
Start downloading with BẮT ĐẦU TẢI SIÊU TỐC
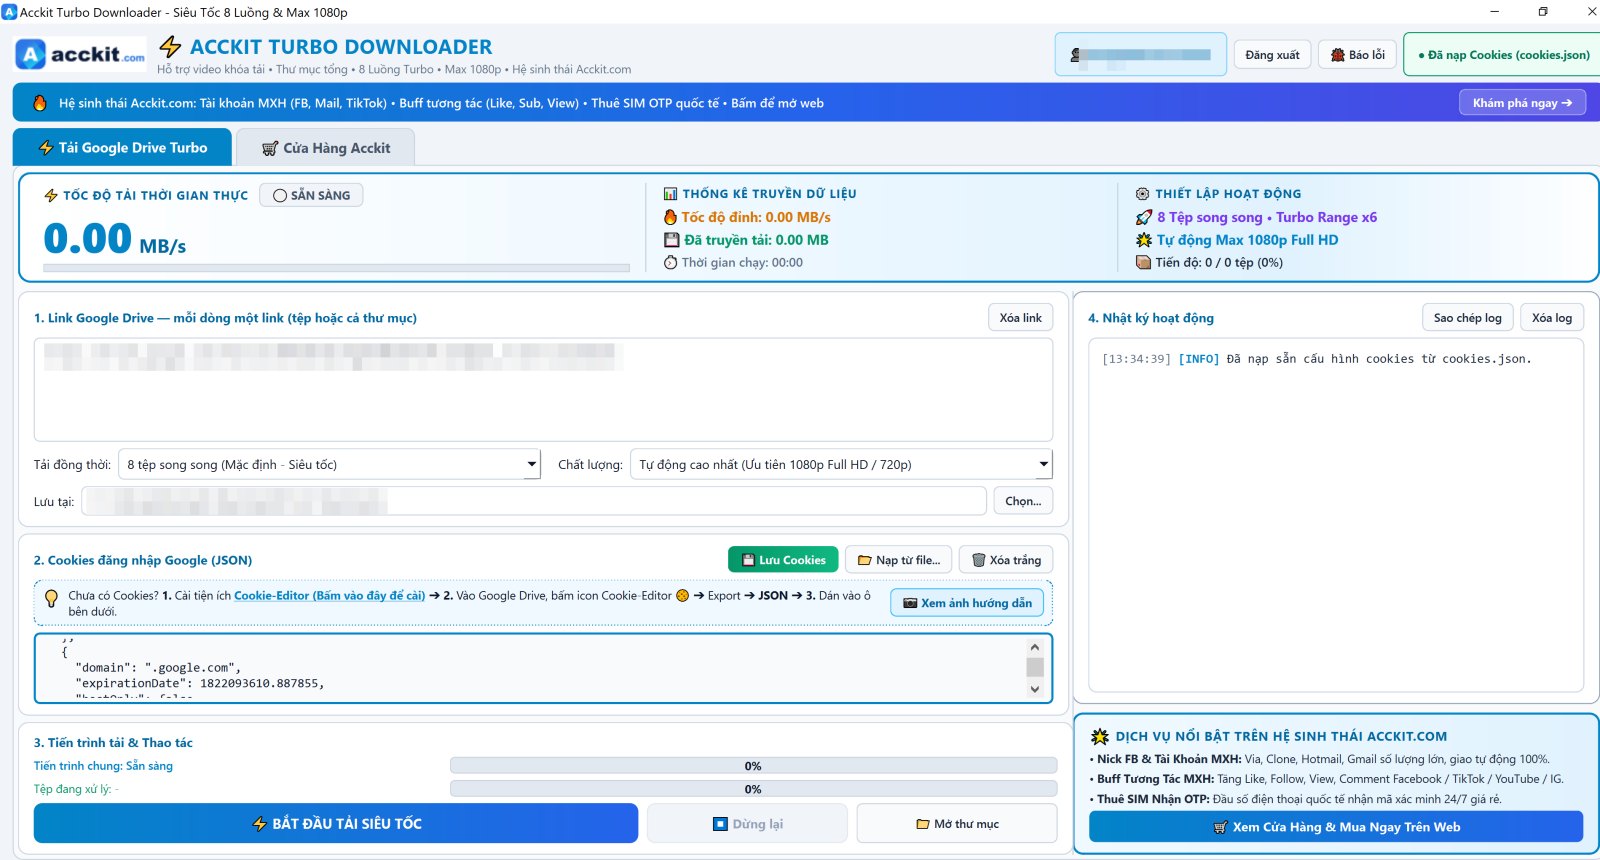coord(336,824)
